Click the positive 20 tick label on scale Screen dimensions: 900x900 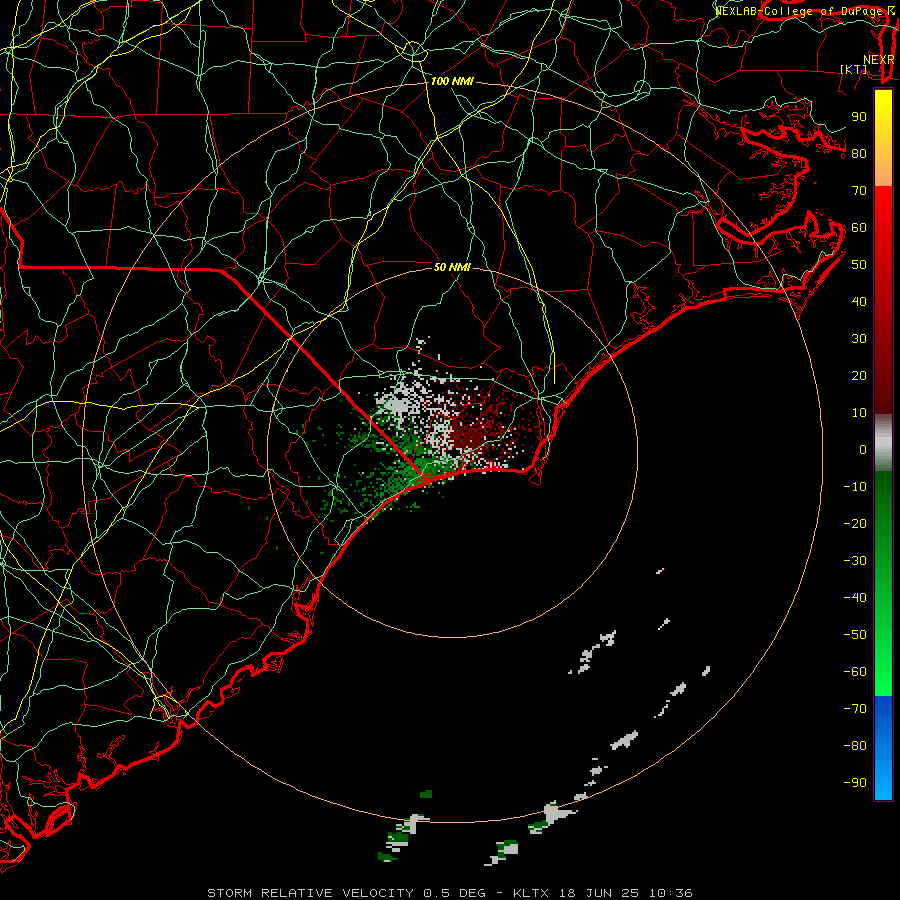[859, 376]
